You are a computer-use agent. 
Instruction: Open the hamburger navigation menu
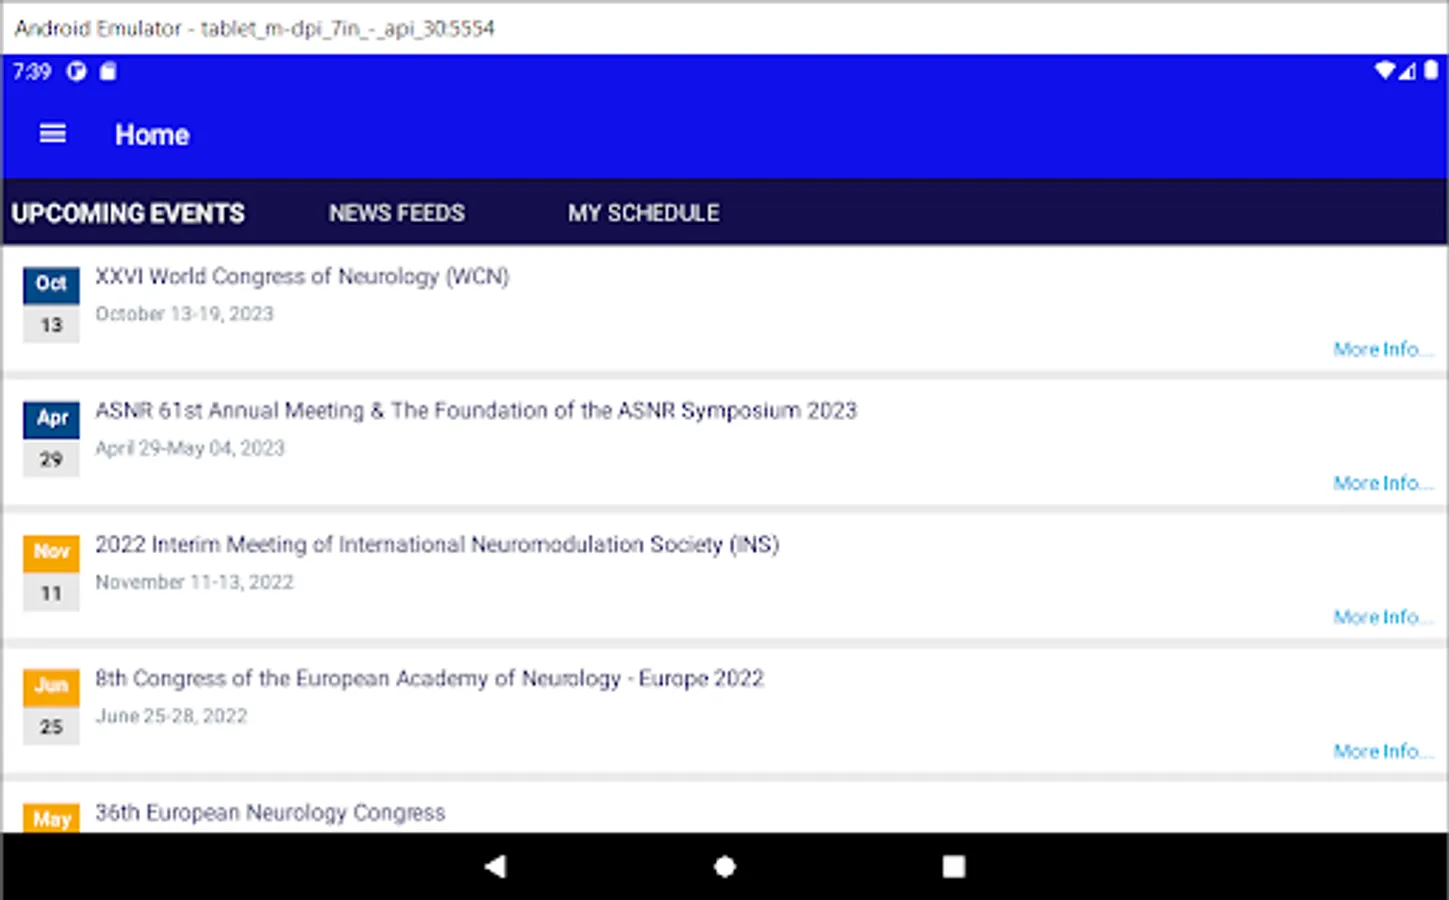52,134
